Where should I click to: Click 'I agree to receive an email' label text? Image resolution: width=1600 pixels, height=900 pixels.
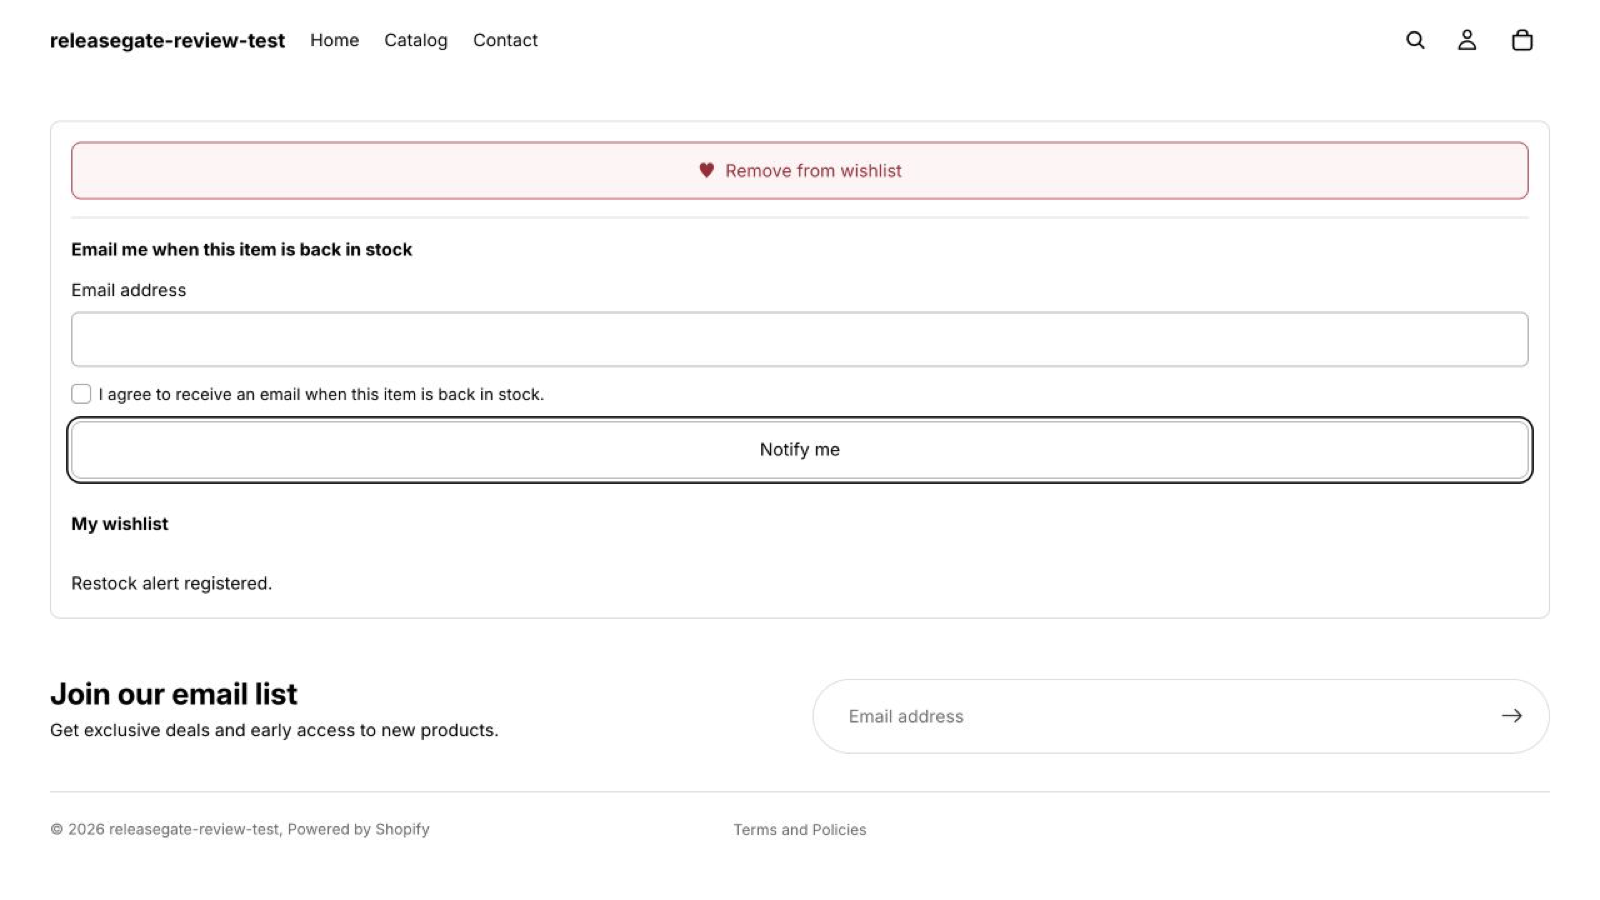(x=321, y=394)
